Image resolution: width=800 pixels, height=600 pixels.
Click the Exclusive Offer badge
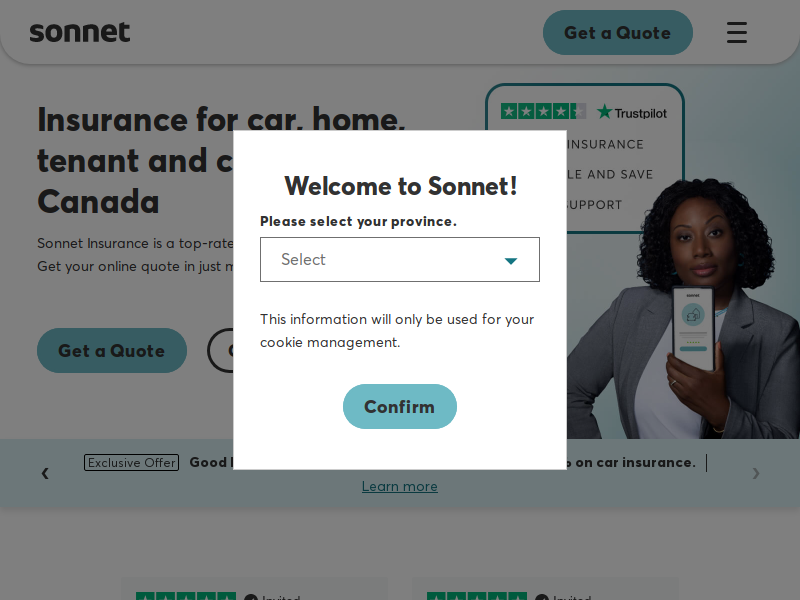[x=131, y=462]
